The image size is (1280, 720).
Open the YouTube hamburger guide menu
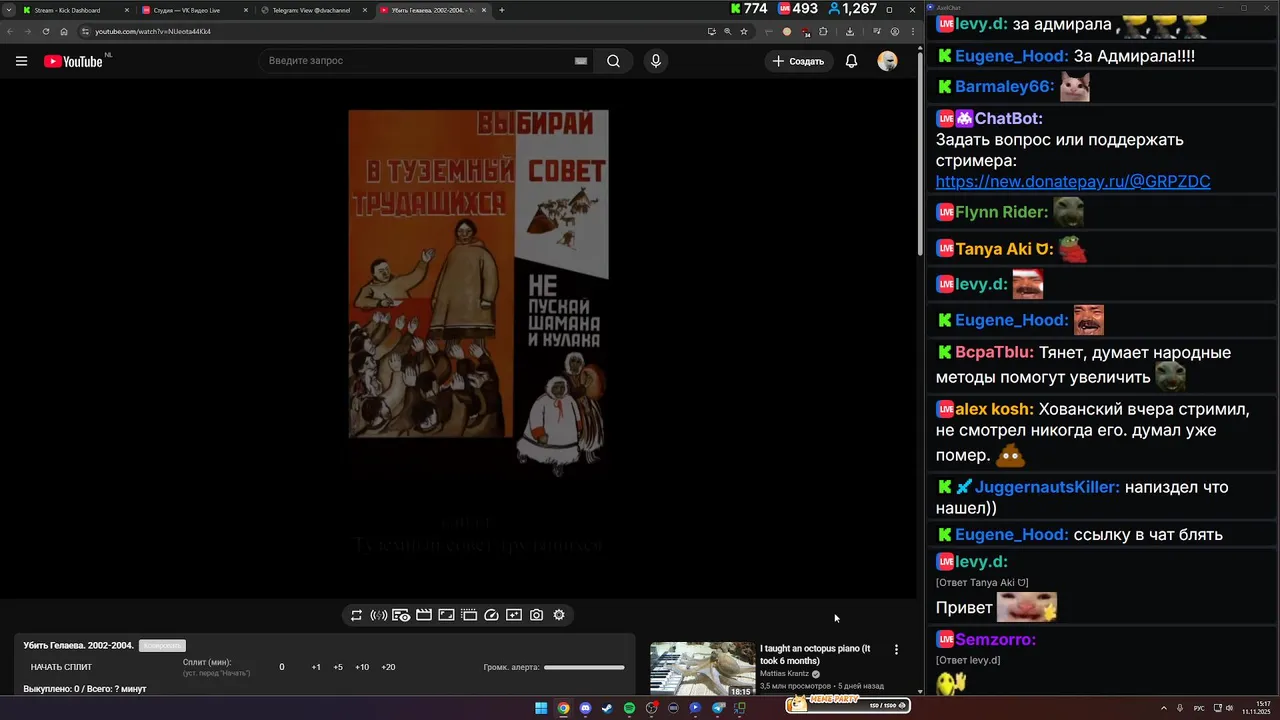[x=21, y=61]
